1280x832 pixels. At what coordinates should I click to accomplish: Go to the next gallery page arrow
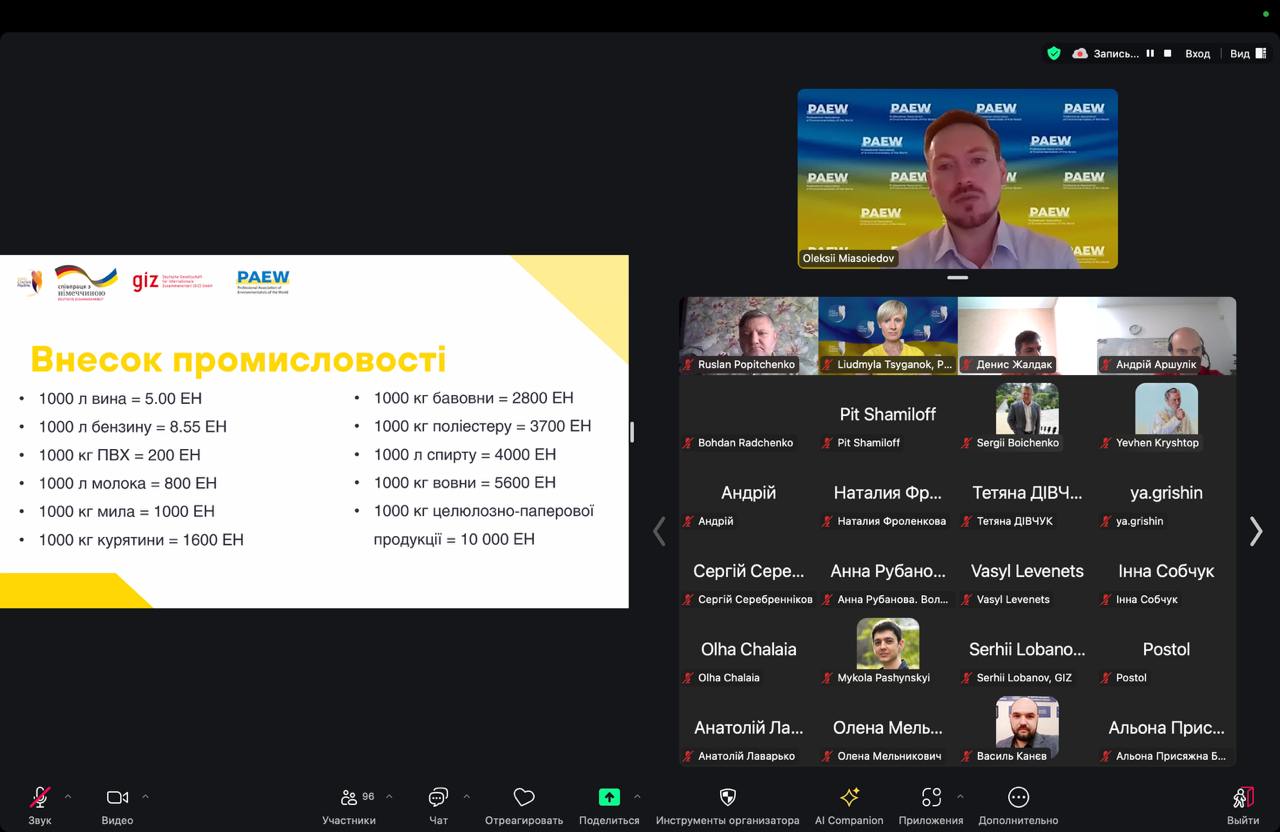coord(1256,531)
